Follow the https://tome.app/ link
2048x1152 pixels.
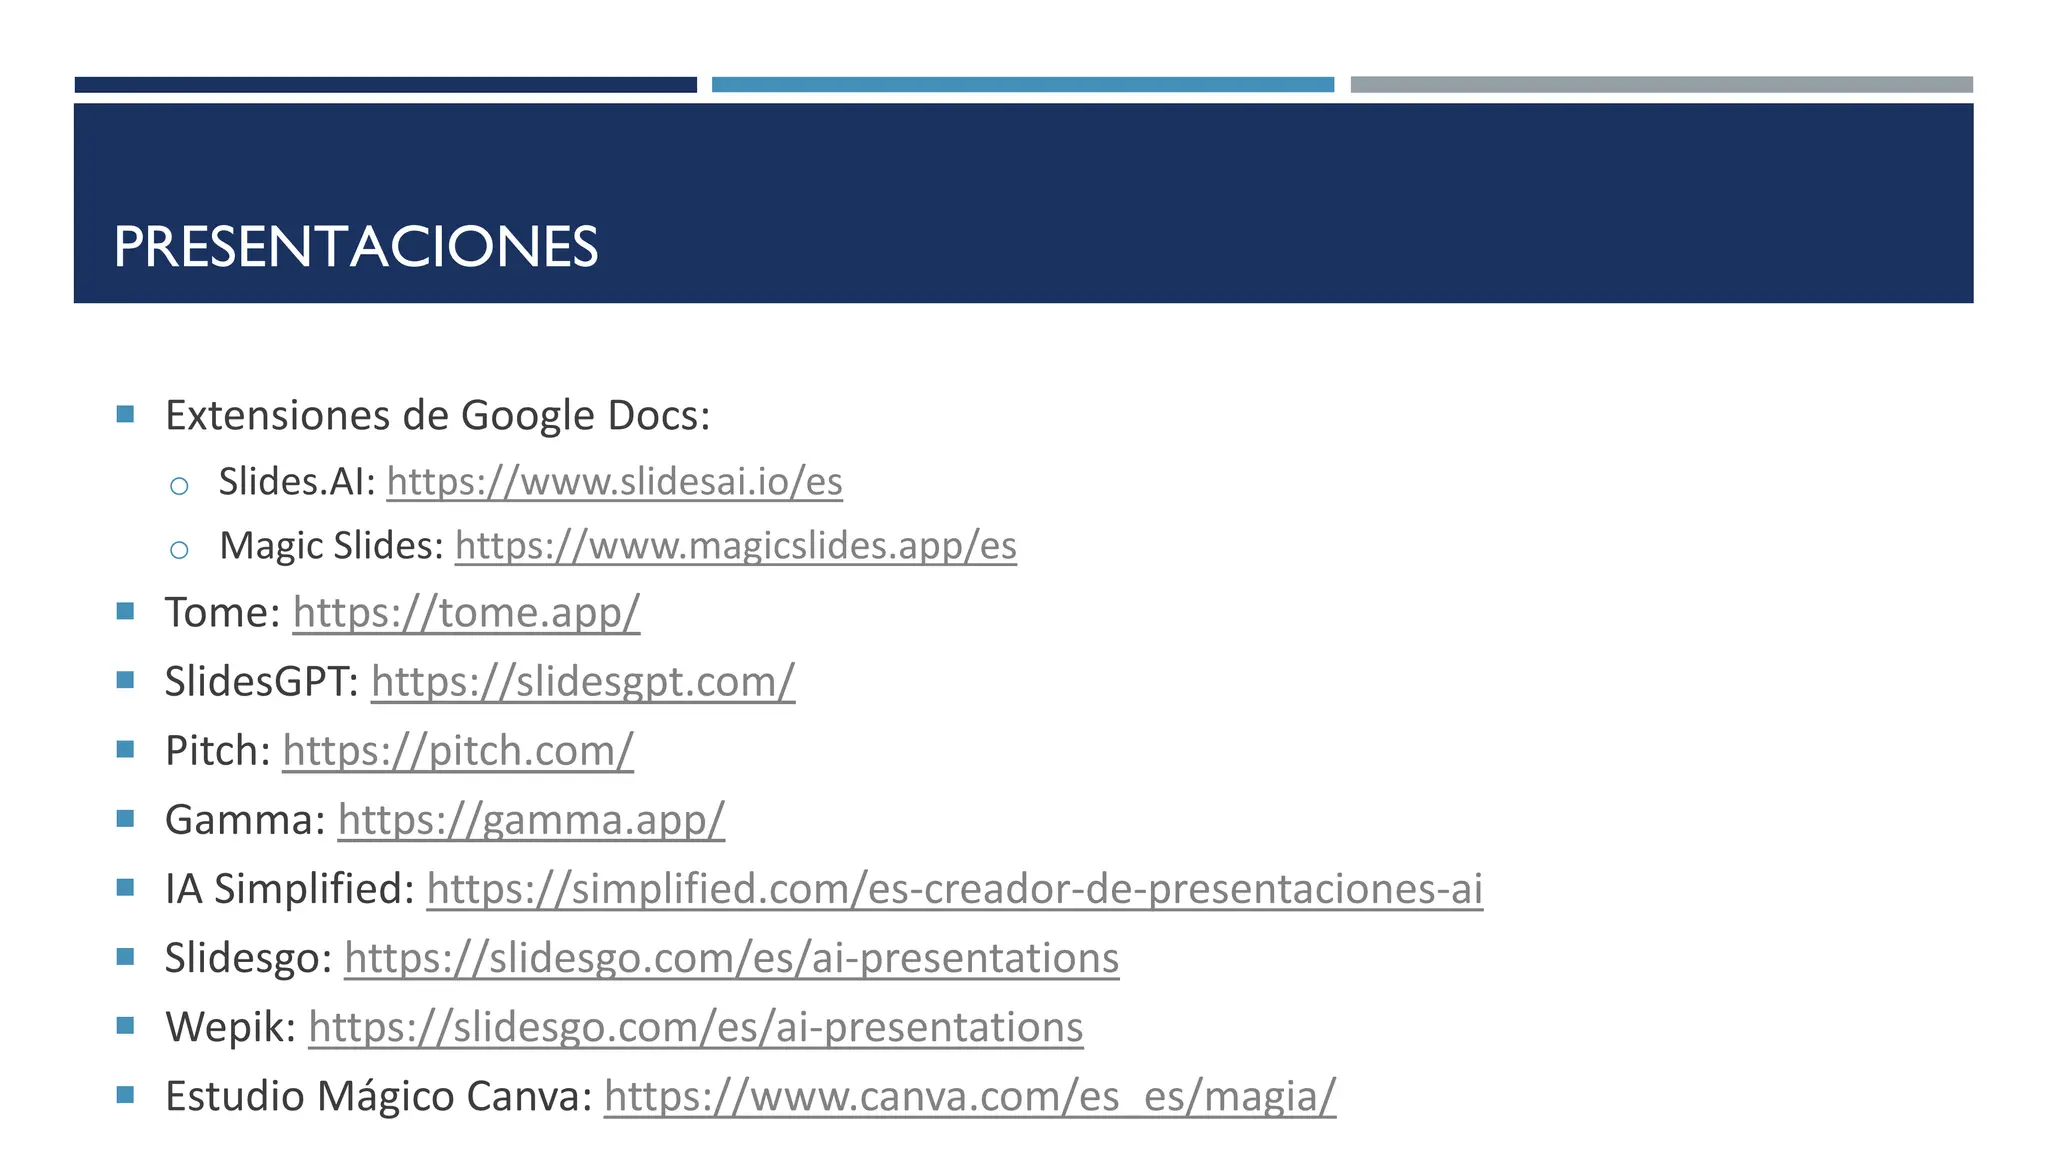click(466, 613)
